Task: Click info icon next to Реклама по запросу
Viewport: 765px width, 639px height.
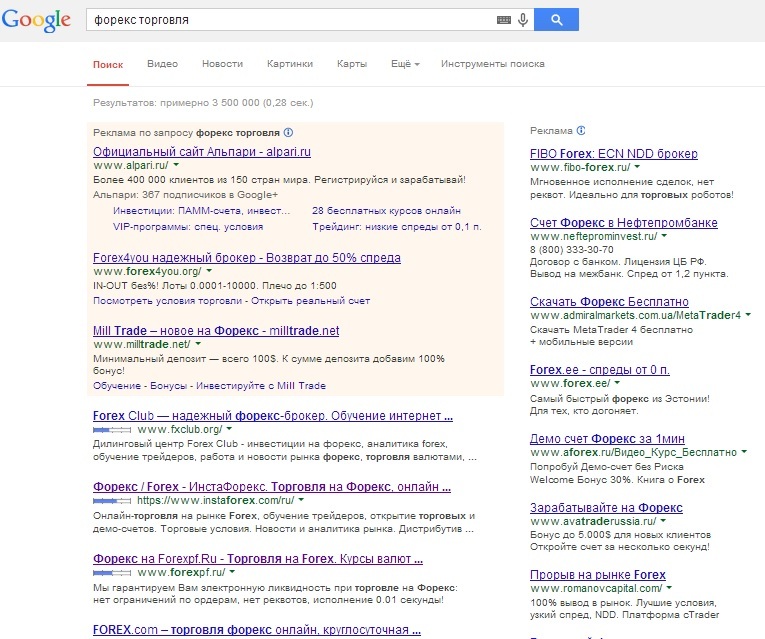Action: pos(288,133)
